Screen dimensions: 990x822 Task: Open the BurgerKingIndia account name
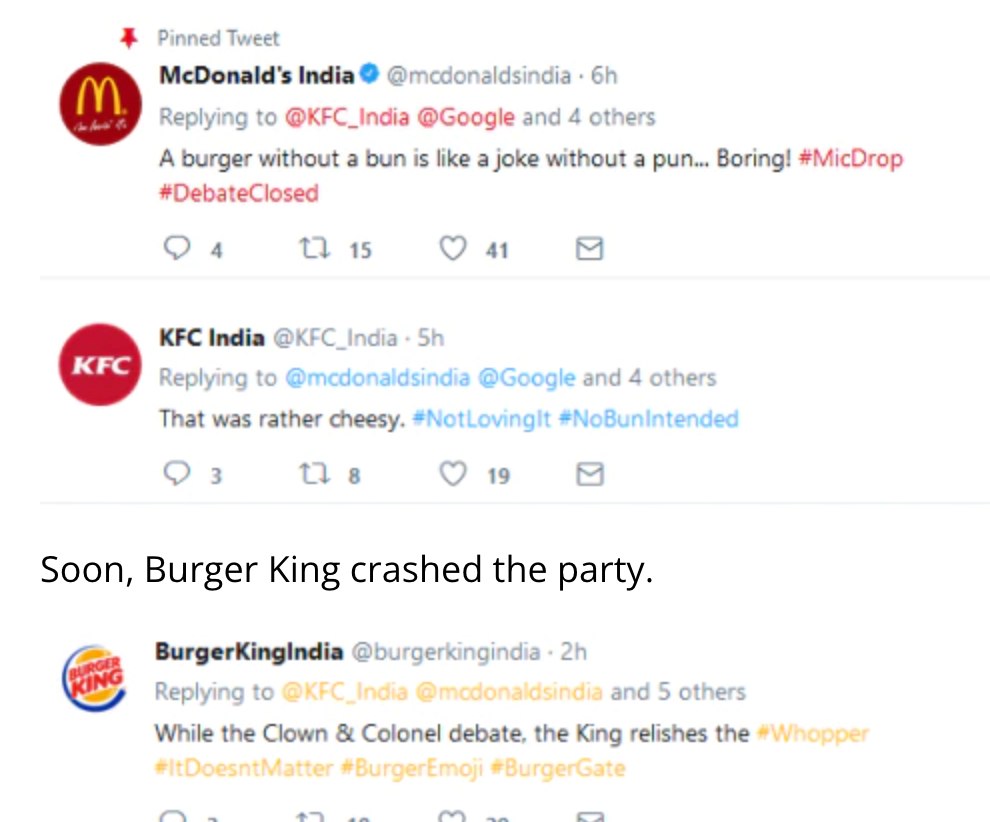point(249,652)
